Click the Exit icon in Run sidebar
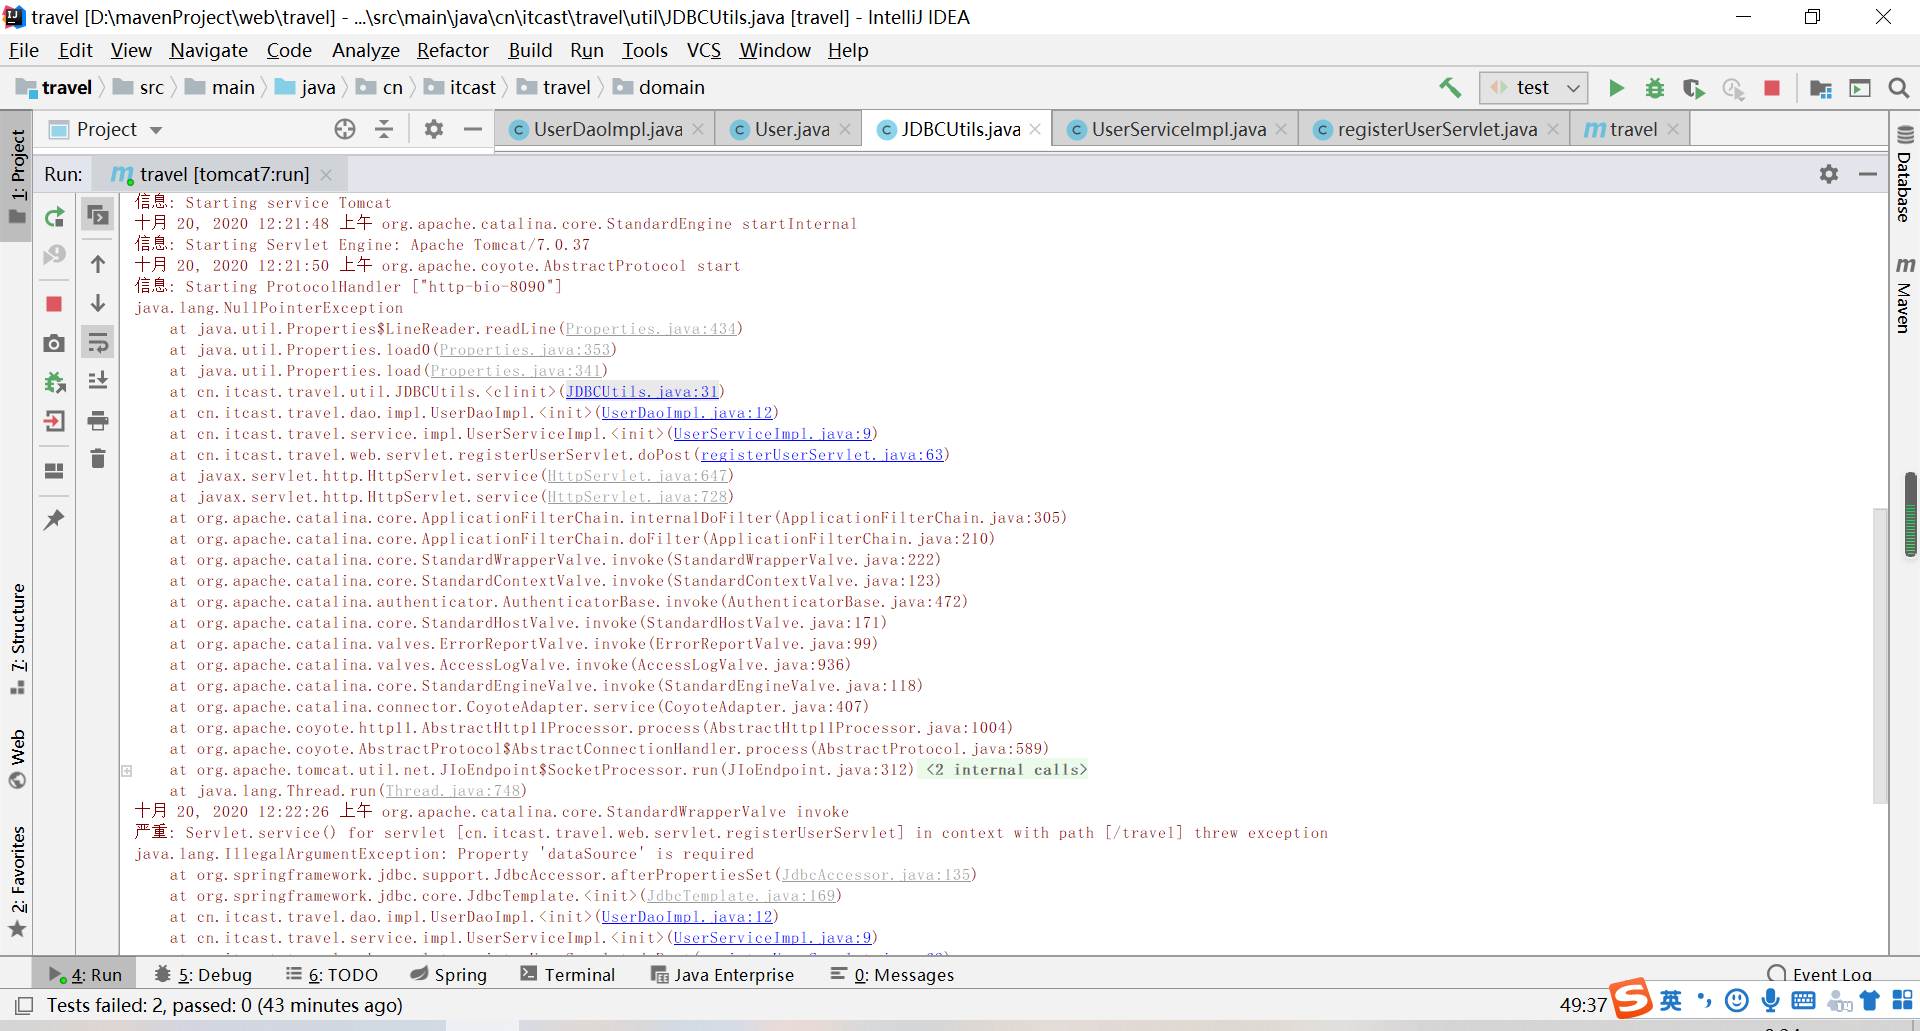1920x1031 pixels. [54, 421]
